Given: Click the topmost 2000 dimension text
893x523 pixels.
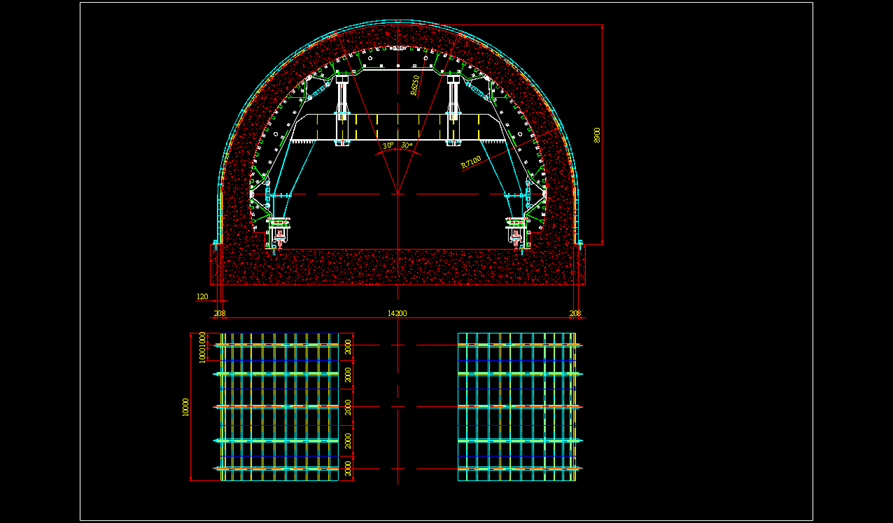Looking at the screenshot, I should (348, 347).
